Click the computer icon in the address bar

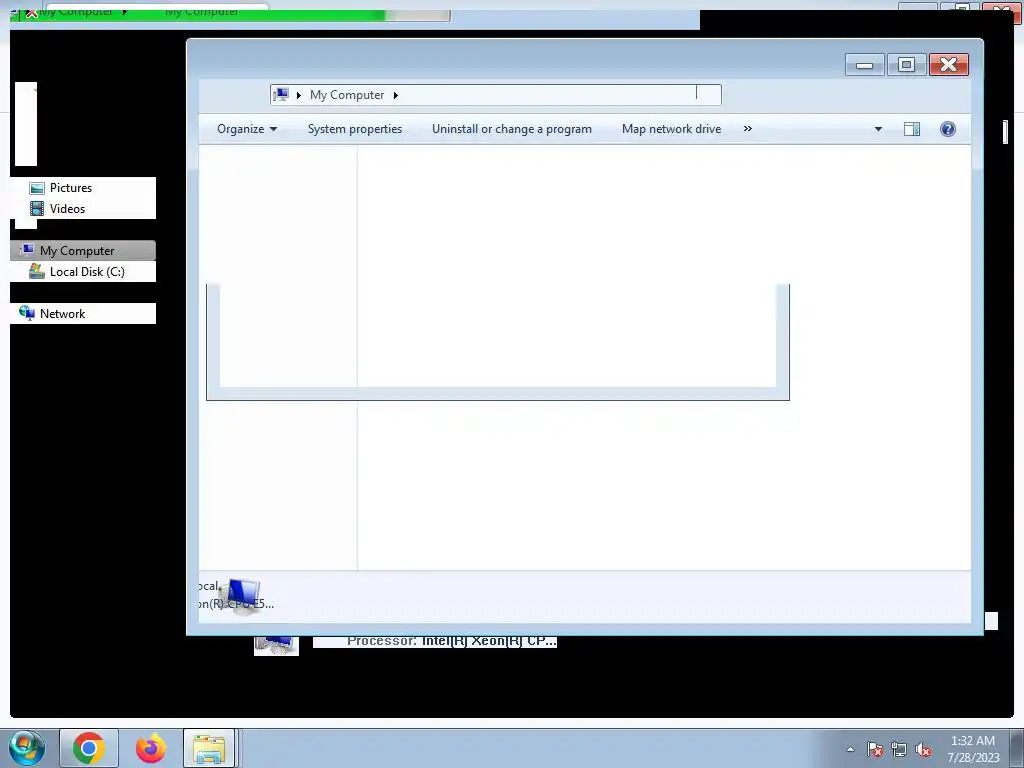281,95
